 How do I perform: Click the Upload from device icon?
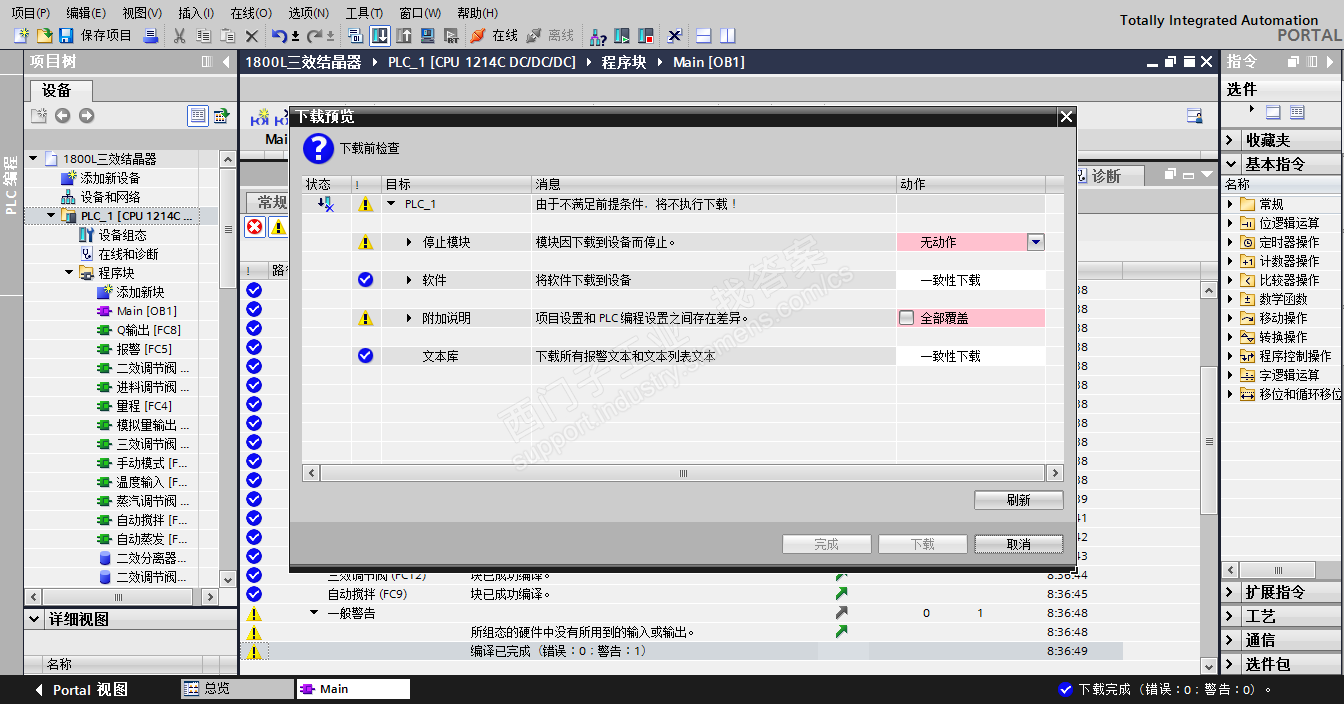404,36
